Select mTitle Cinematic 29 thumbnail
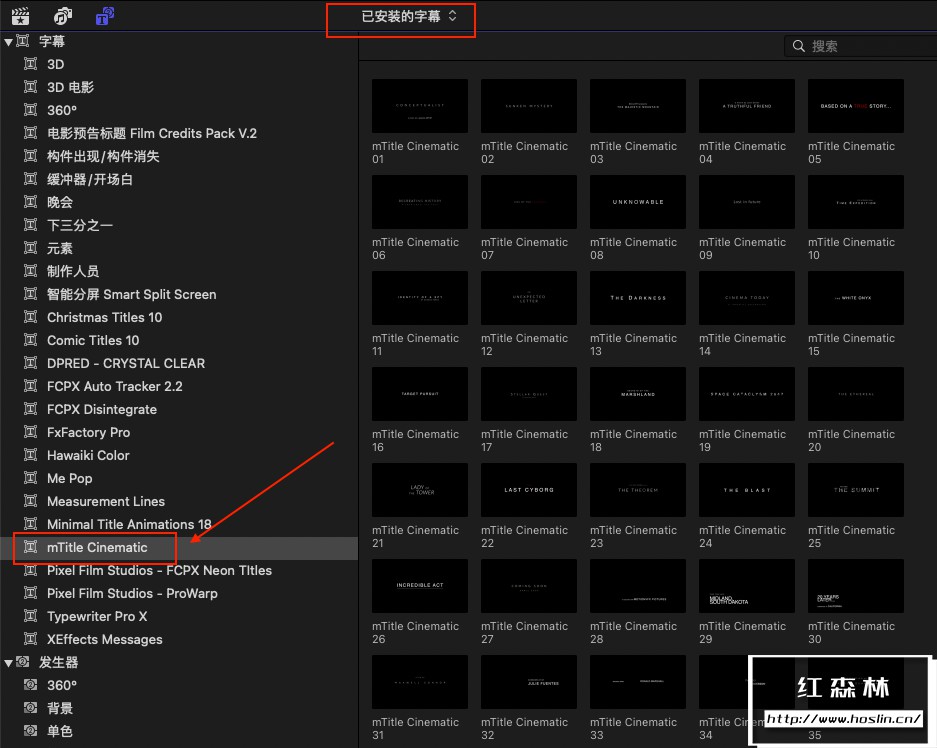 point(747,586)
